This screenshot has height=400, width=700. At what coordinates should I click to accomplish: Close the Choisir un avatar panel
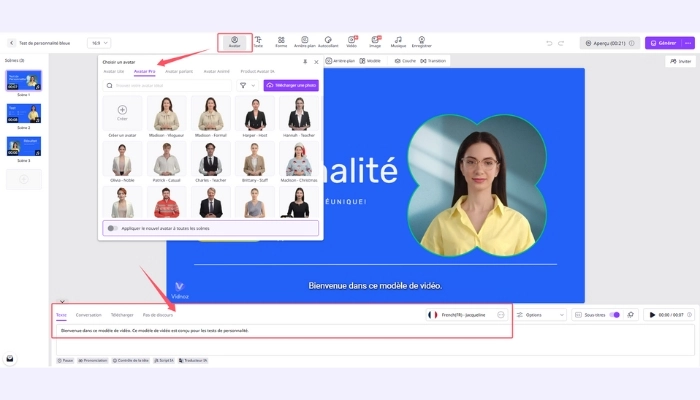click(x=317, y=62)
